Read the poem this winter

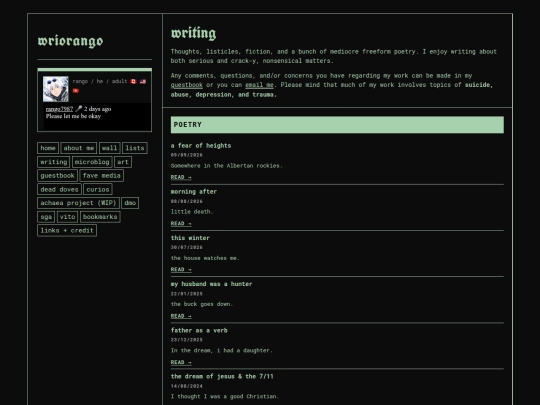tap(181, 270)
